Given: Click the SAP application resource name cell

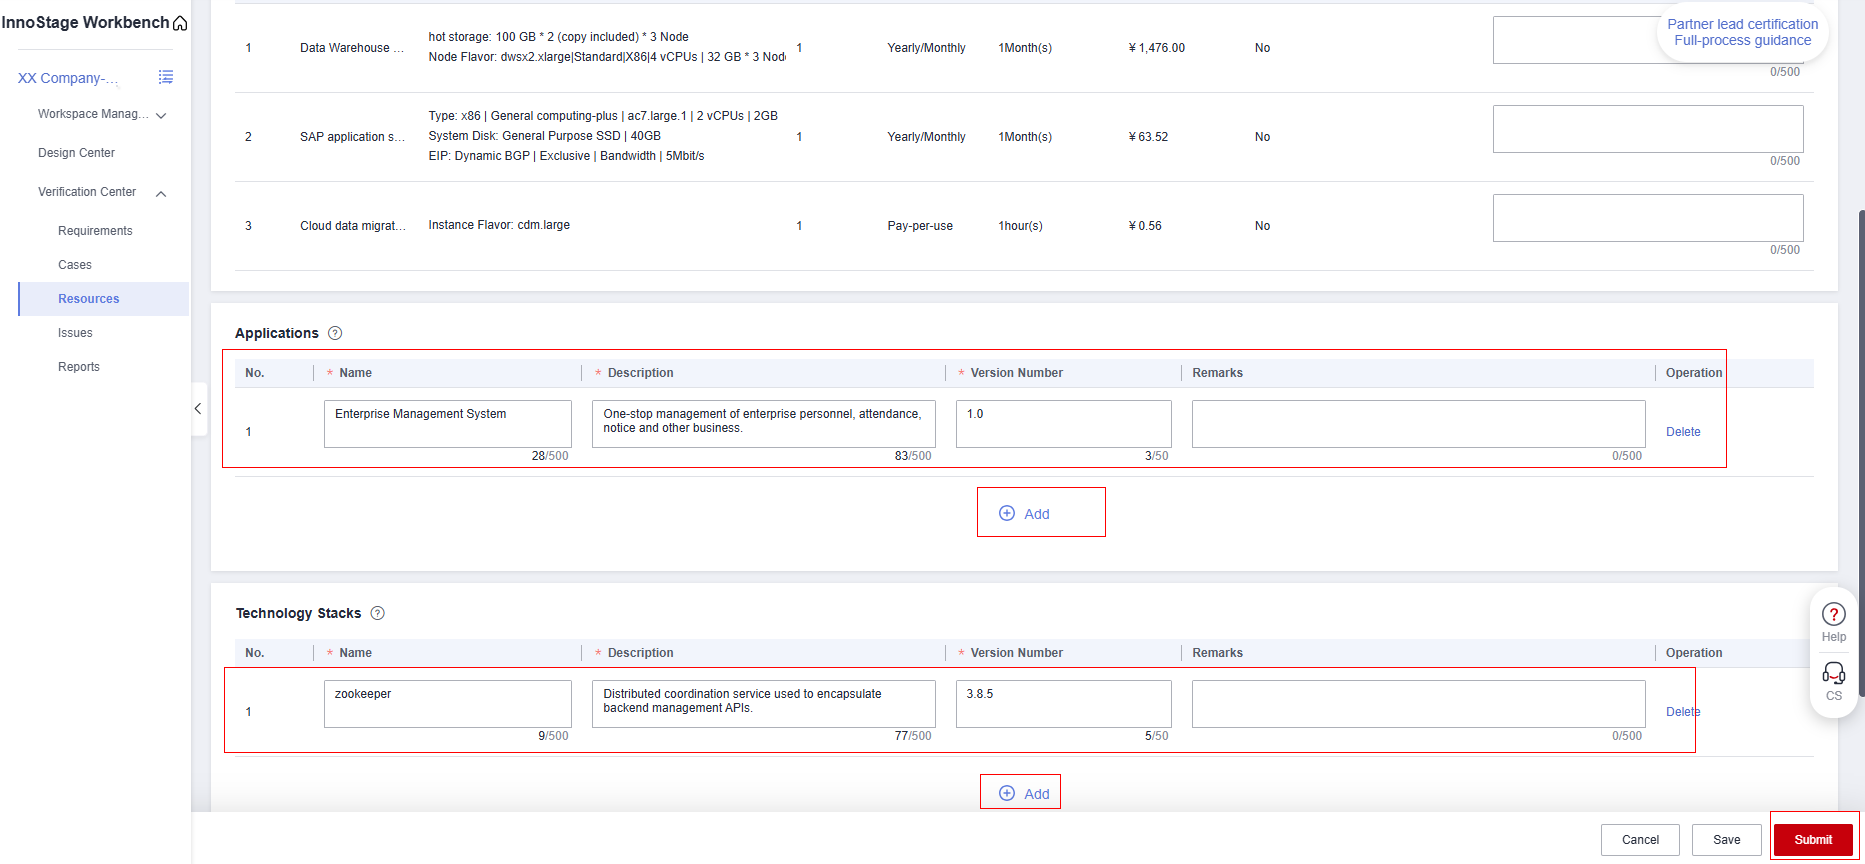Looking at the screenshot, I should point(352,137).
